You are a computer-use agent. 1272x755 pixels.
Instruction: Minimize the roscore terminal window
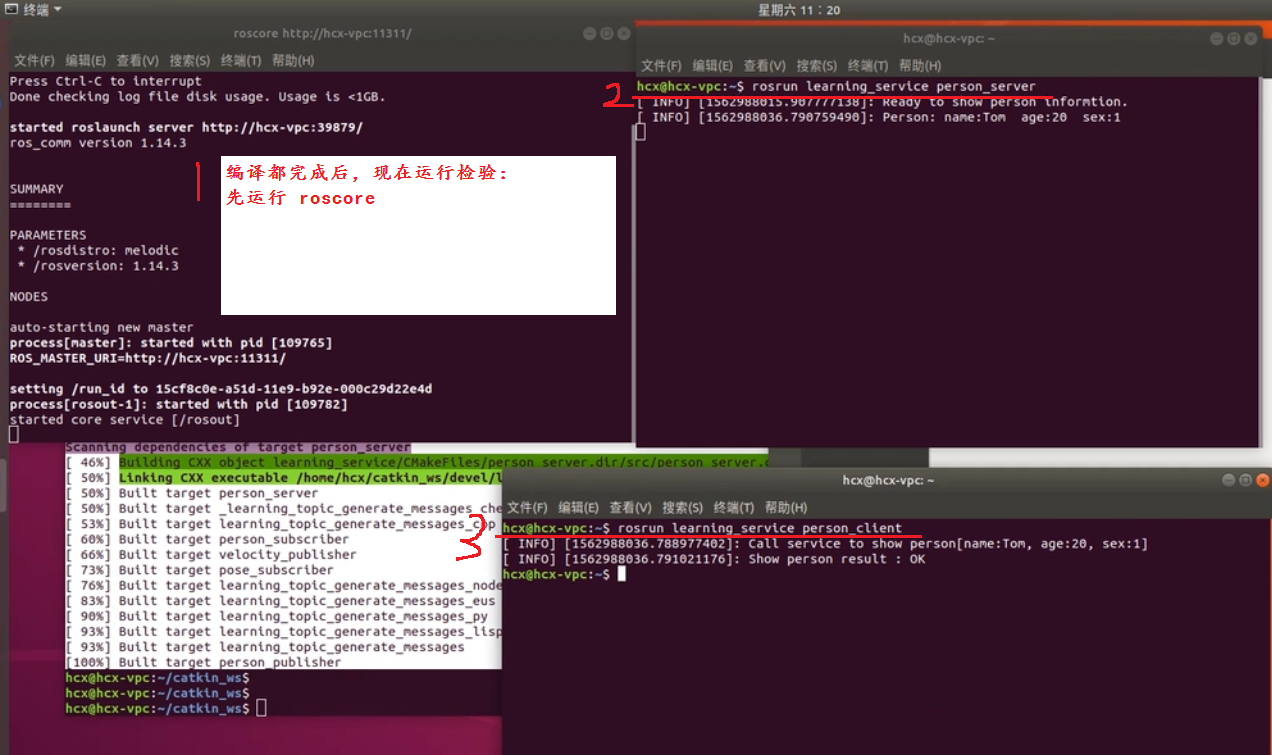point(590,34)
